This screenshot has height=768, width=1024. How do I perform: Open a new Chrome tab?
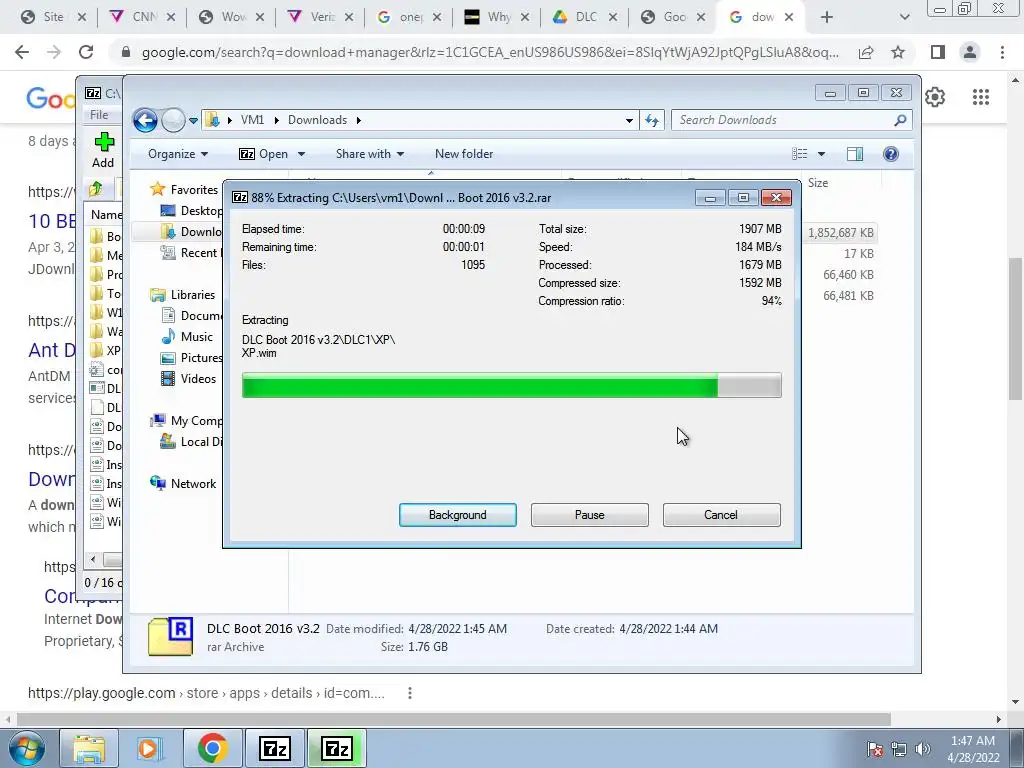pos(827,17)
